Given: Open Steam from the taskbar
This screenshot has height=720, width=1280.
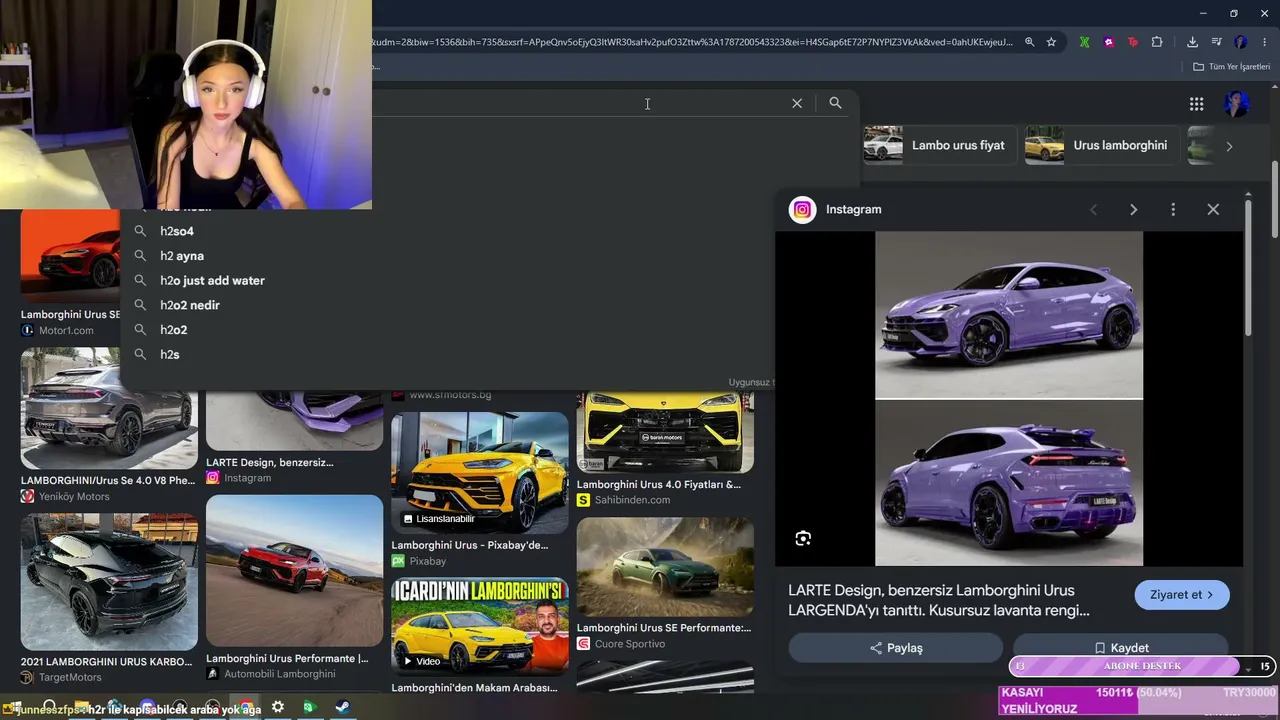Looking at the screenshot, I should pos(342,707).
